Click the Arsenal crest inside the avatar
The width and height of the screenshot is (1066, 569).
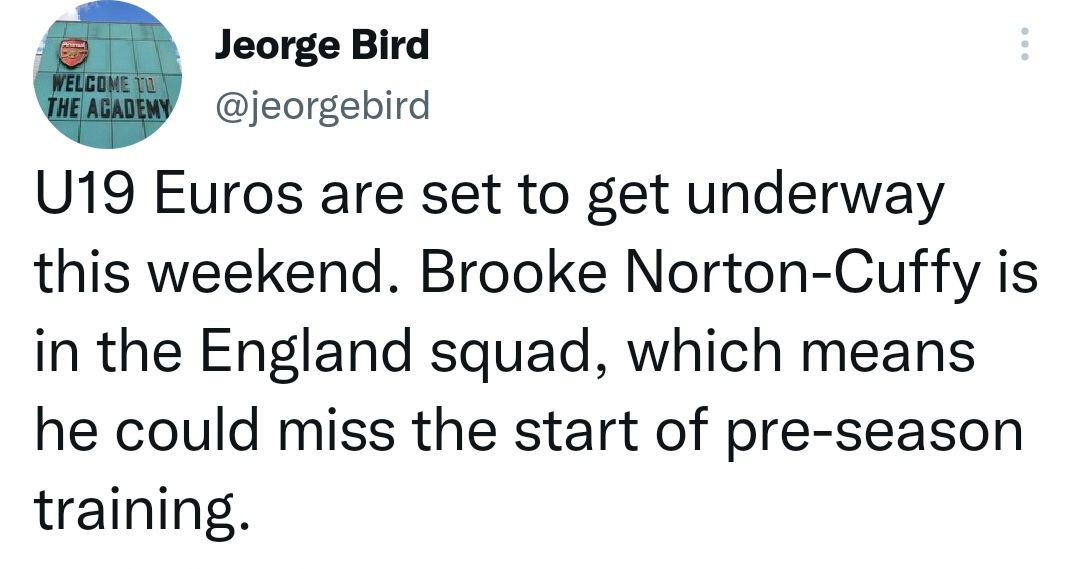click(72, 50)
